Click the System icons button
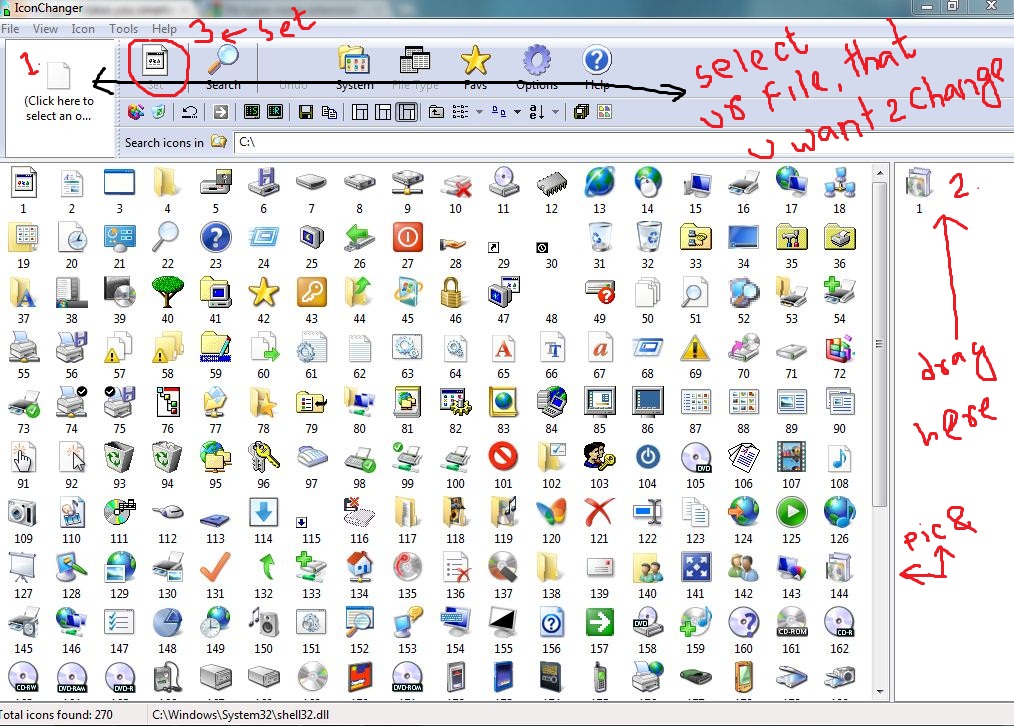This screenshot has height=726, width=1014. (x=354, y=62)
